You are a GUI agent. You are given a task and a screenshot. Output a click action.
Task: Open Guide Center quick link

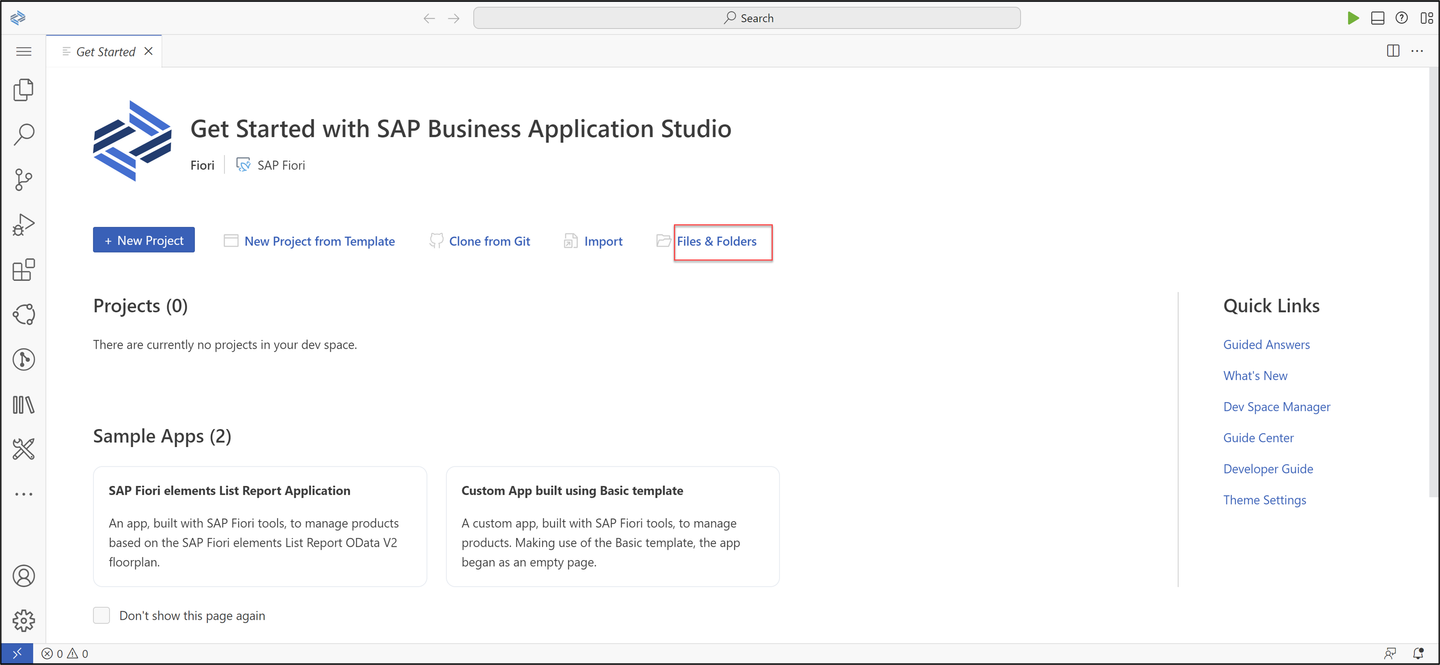[x=1258, y=438]
